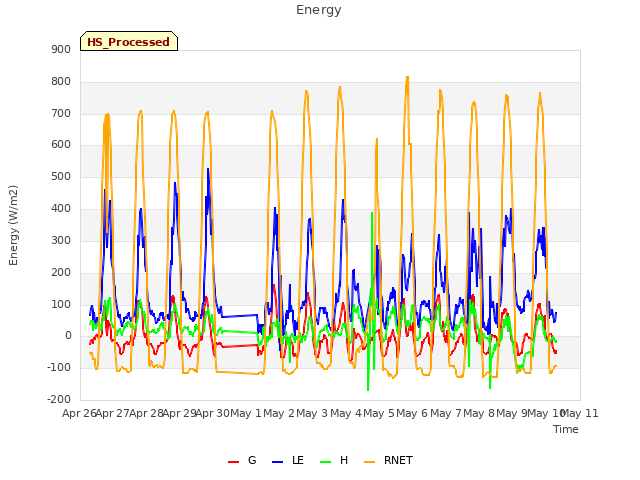Click the May 8 x-axis date label

coord(479,413)
